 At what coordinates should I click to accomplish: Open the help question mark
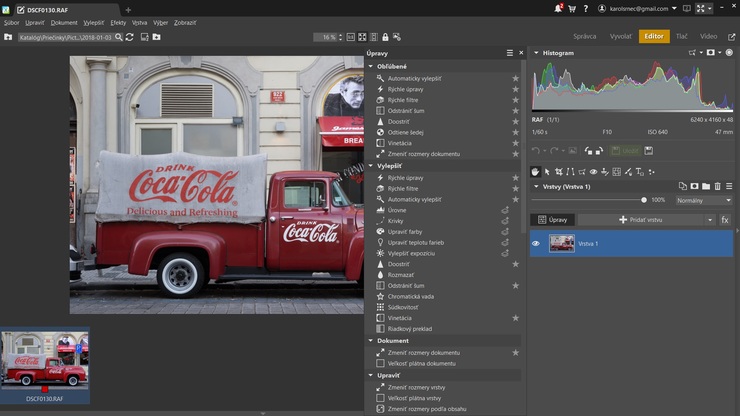[586, 8]
